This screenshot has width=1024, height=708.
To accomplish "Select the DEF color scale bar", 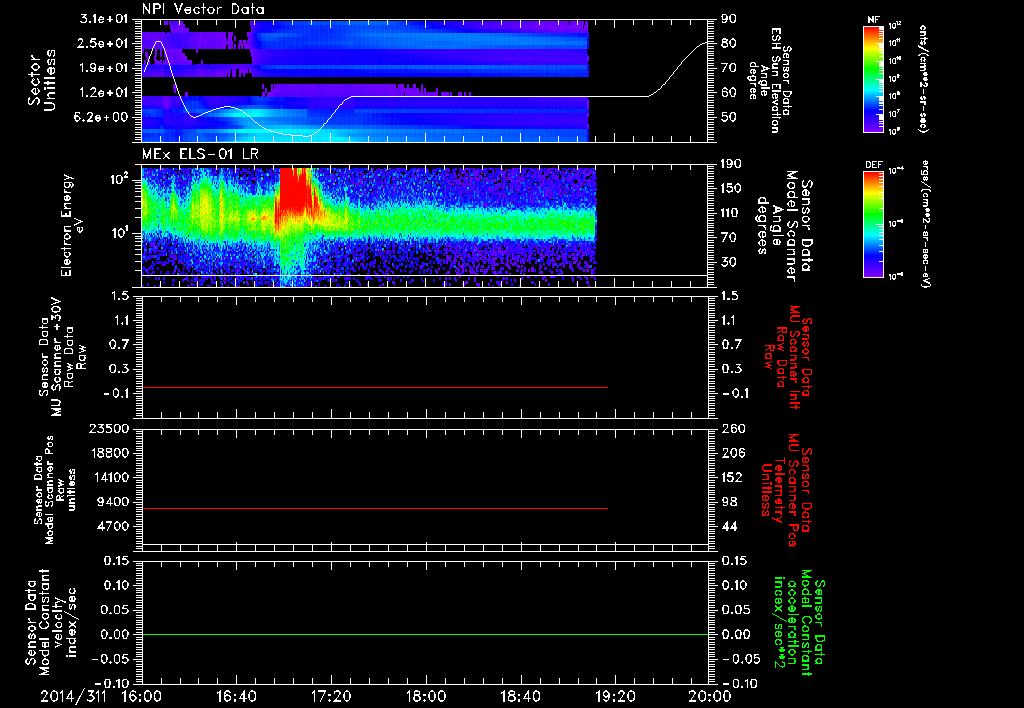I will tap(874, 224).
